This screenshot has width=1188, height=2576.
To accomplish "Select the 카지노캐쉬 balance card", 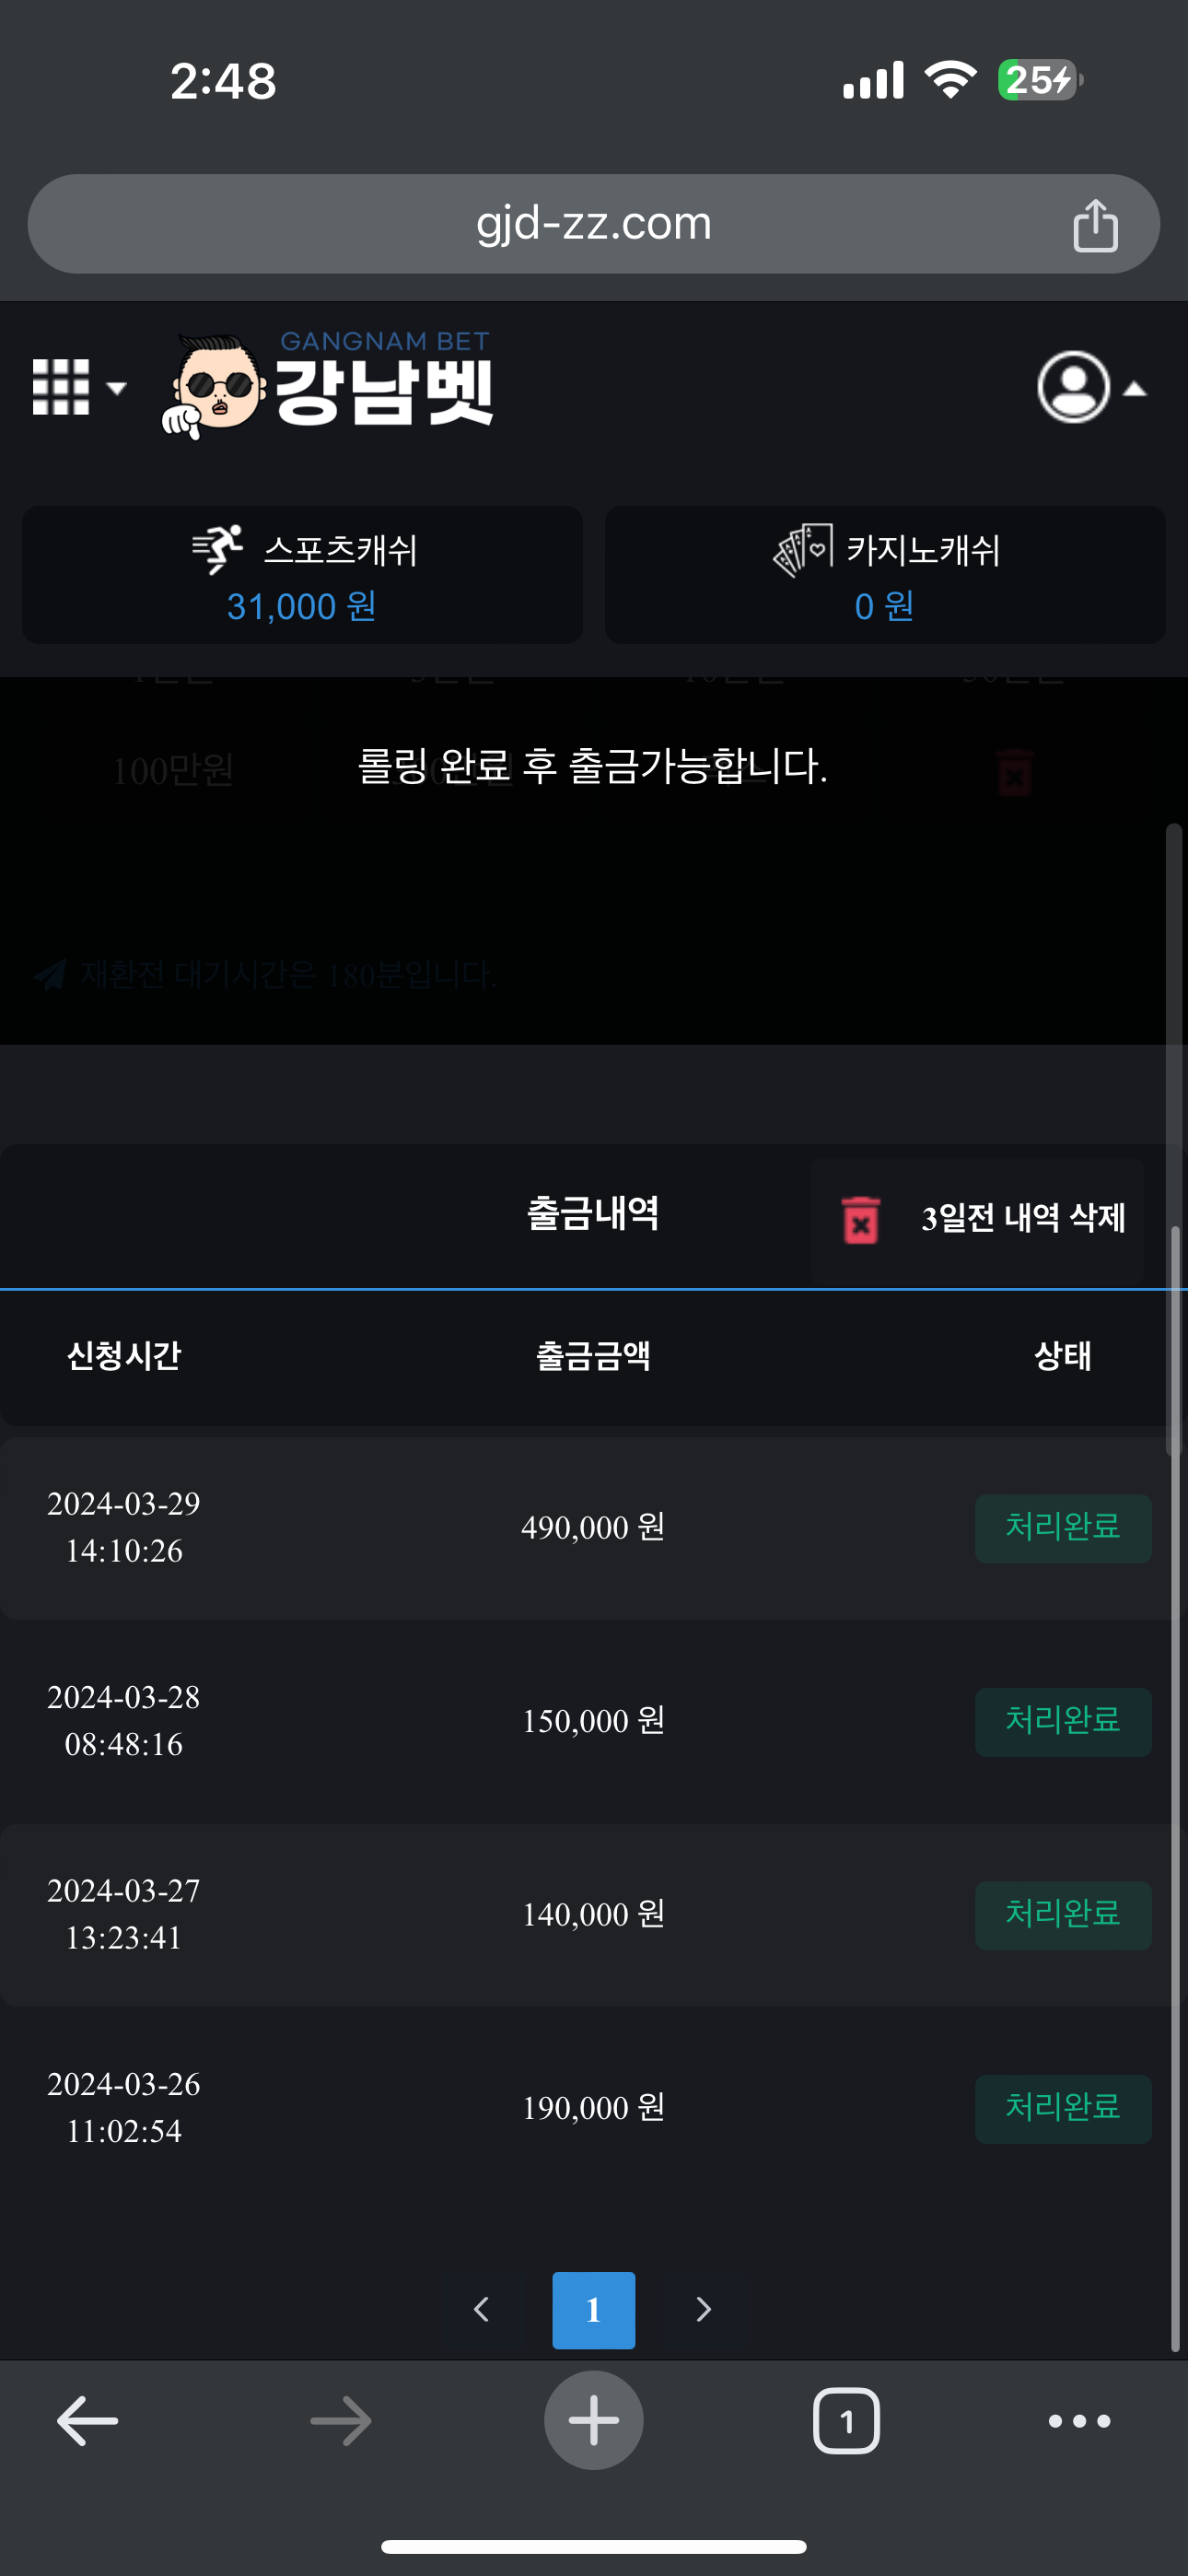I will 884,575.
